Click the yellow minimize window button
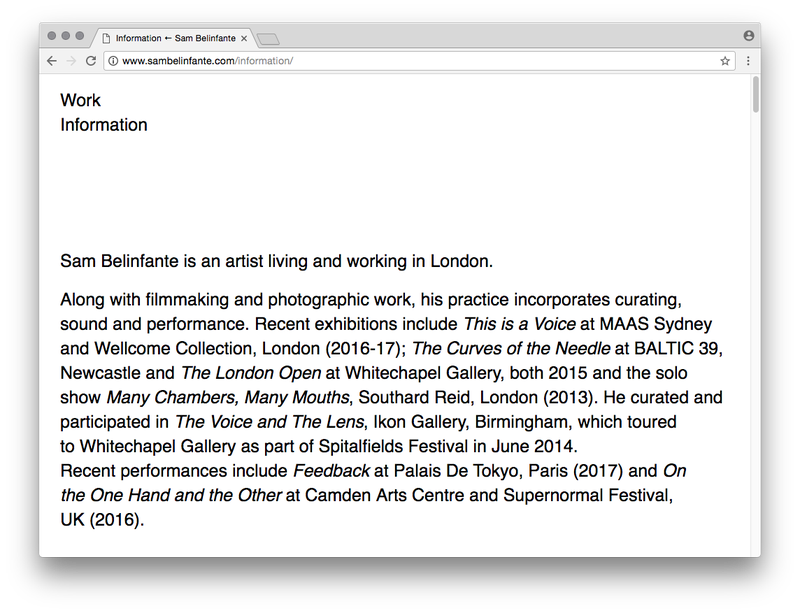Viewport: 800px width, 613px height. (x=66, y=36)
